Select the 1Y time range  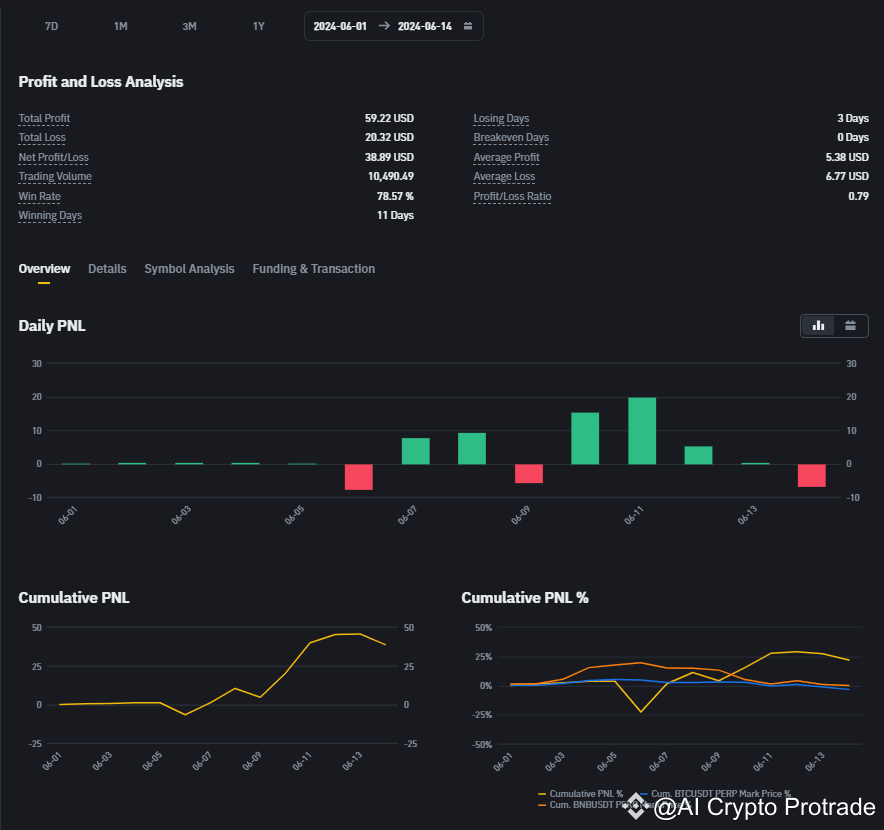(x=258, y=26)
